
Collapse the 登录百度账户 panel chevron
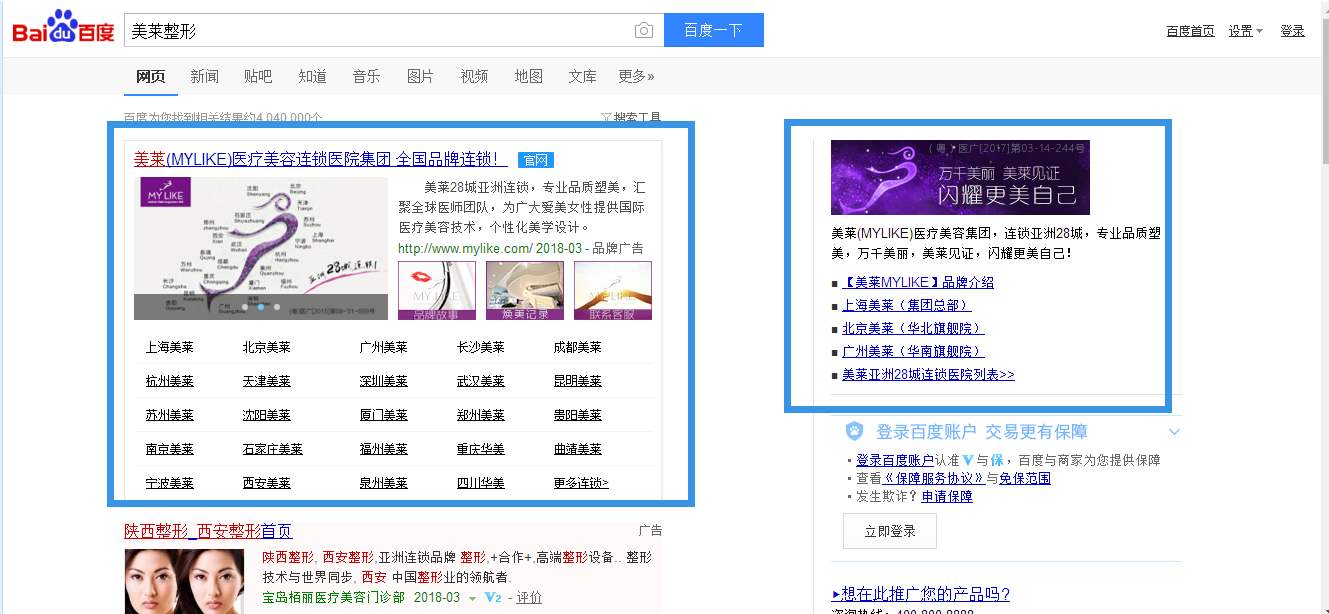point(1174,432)
